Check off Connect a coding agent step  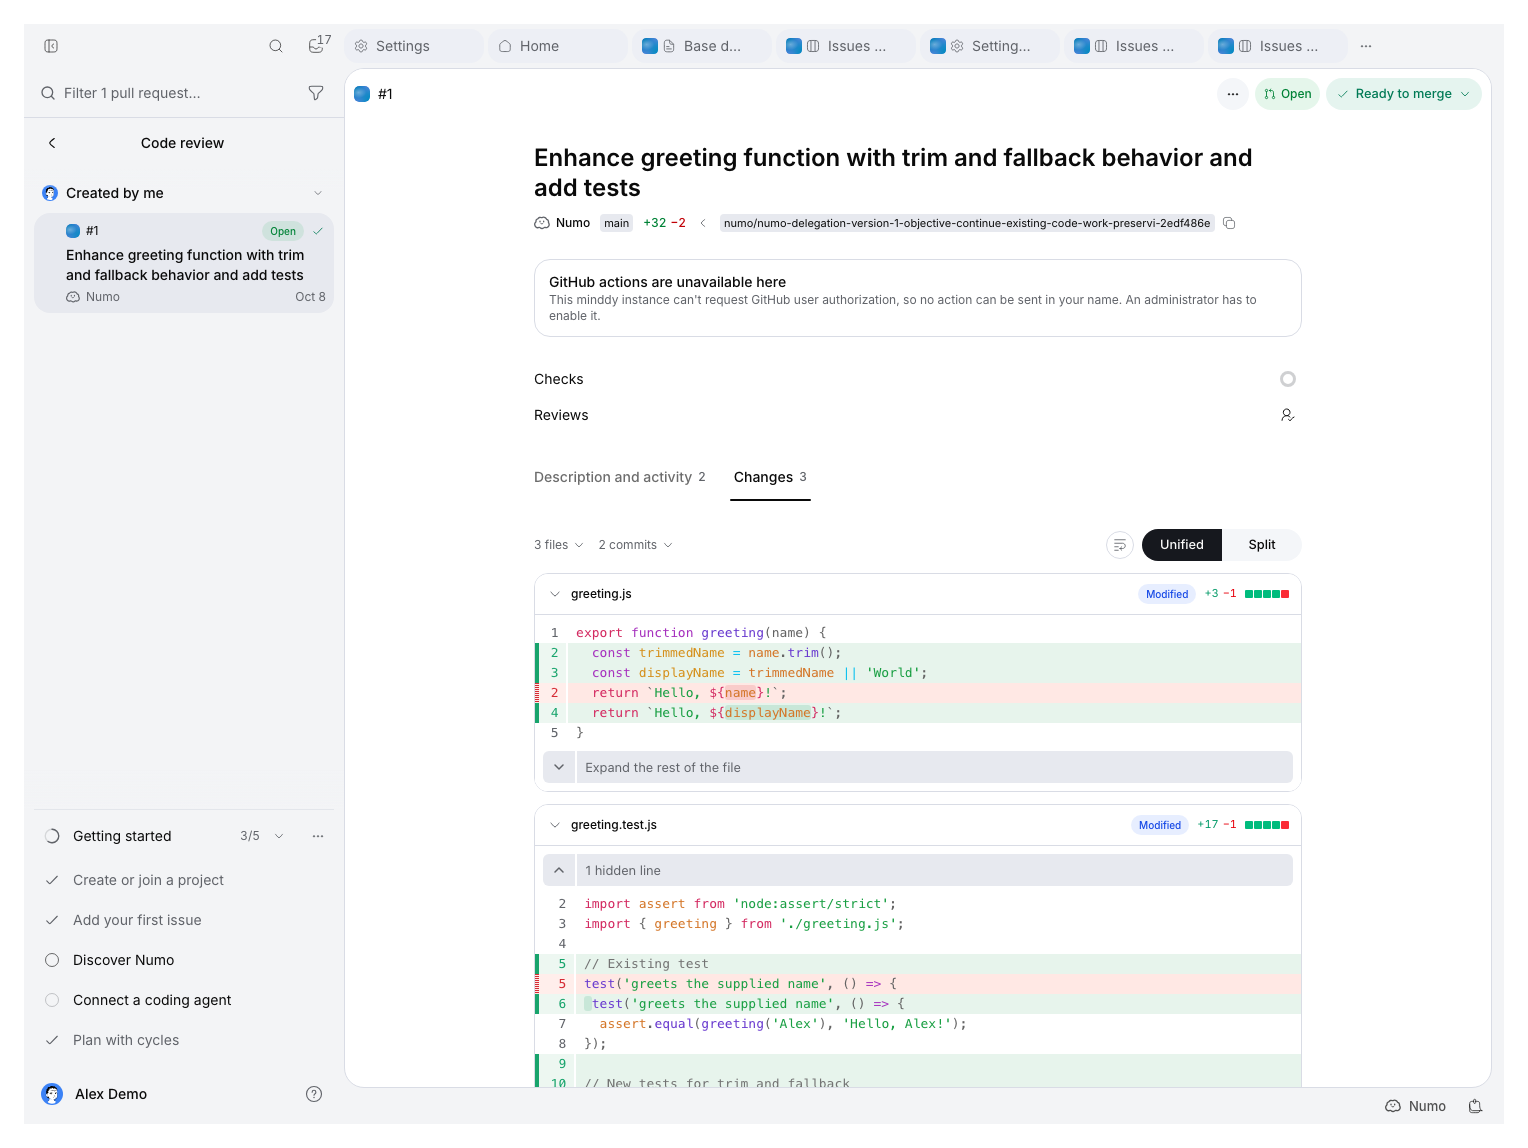point(52,1000)
